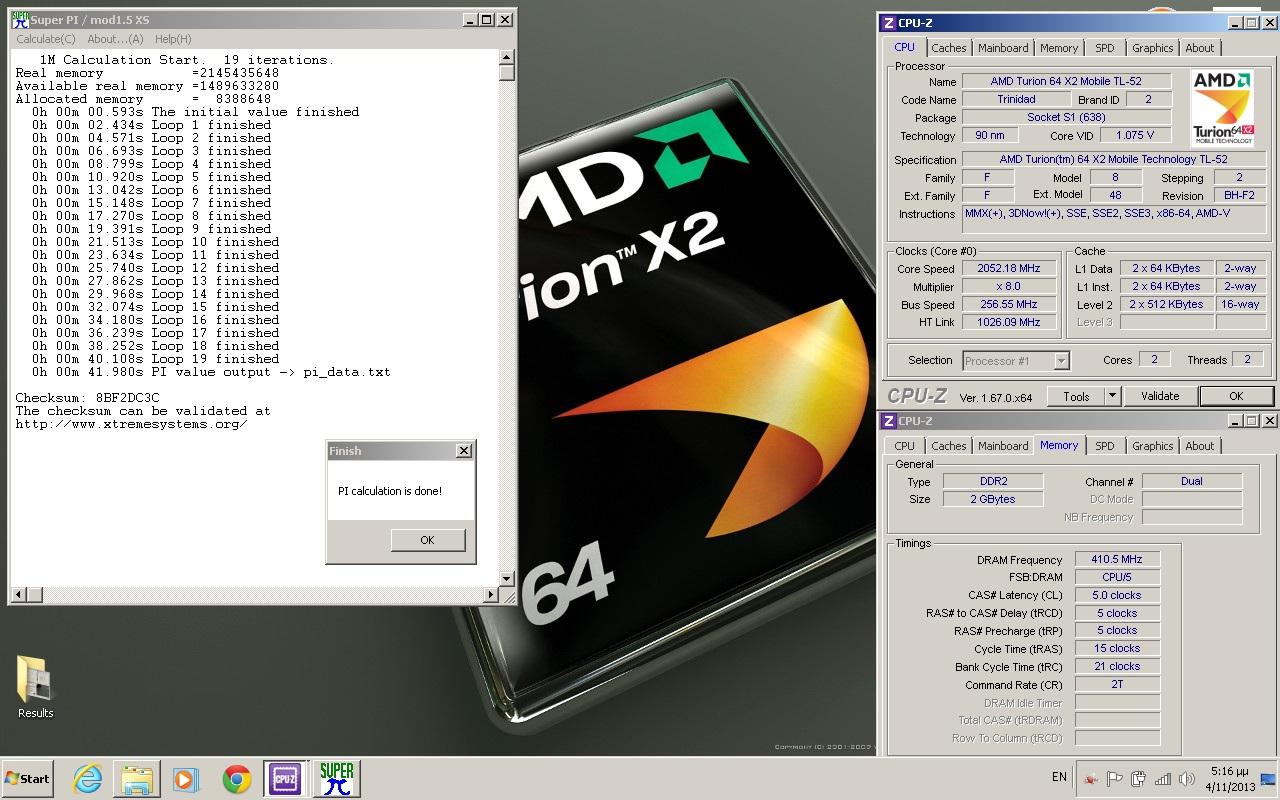Click Super PI horizontal scrollbar right arrow
1280x800 pixels.
[491, 595]
